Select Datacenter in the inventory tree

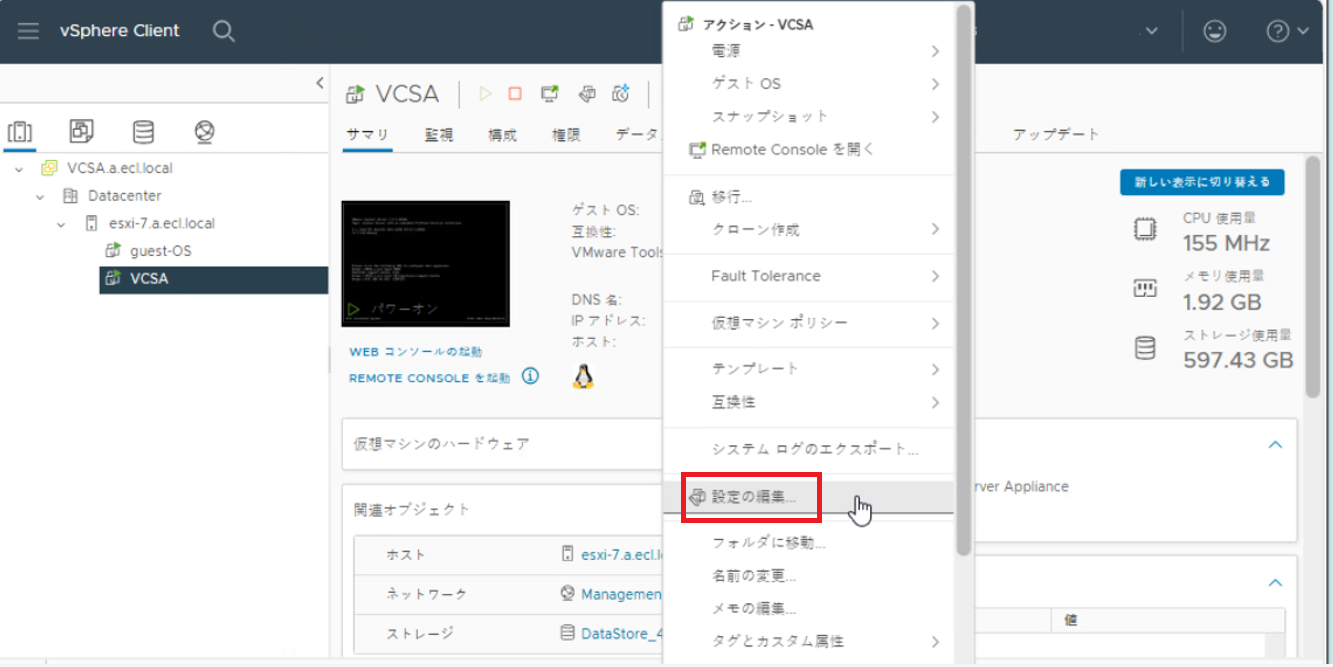click(124, 196)
